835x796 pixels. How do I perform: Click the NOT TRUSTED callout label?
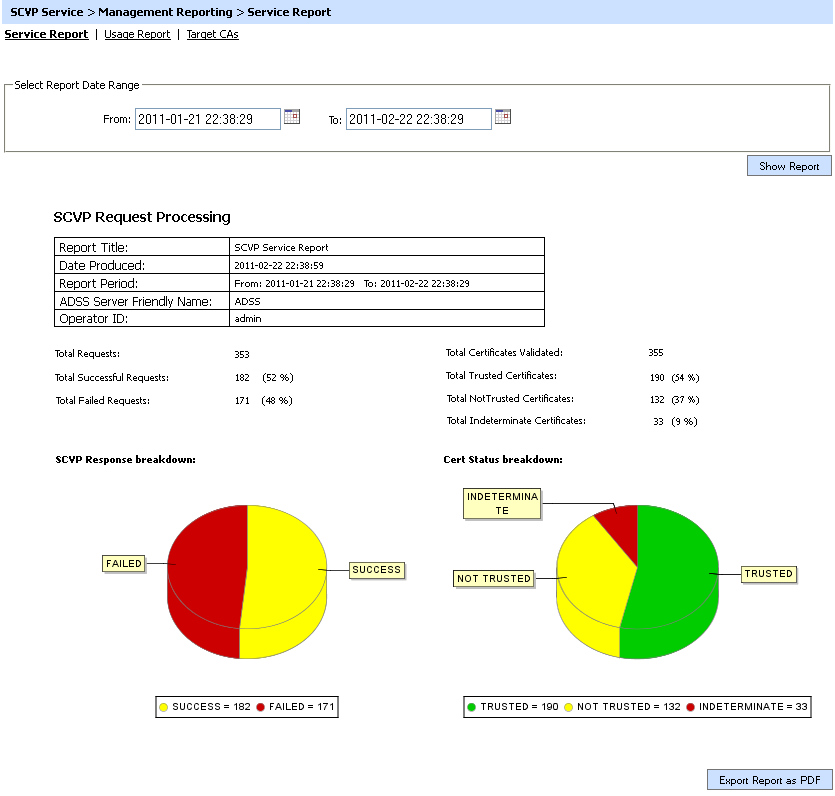click(493, 578)
